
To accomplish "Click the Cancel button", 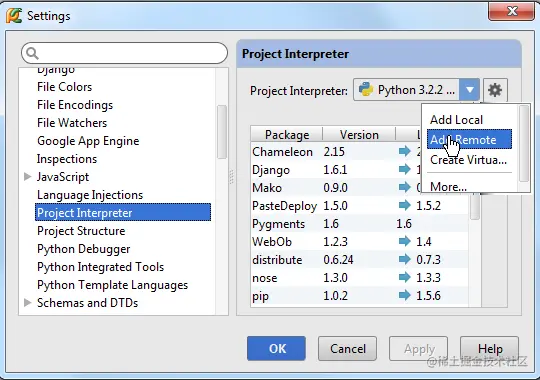I will point(347,349).
